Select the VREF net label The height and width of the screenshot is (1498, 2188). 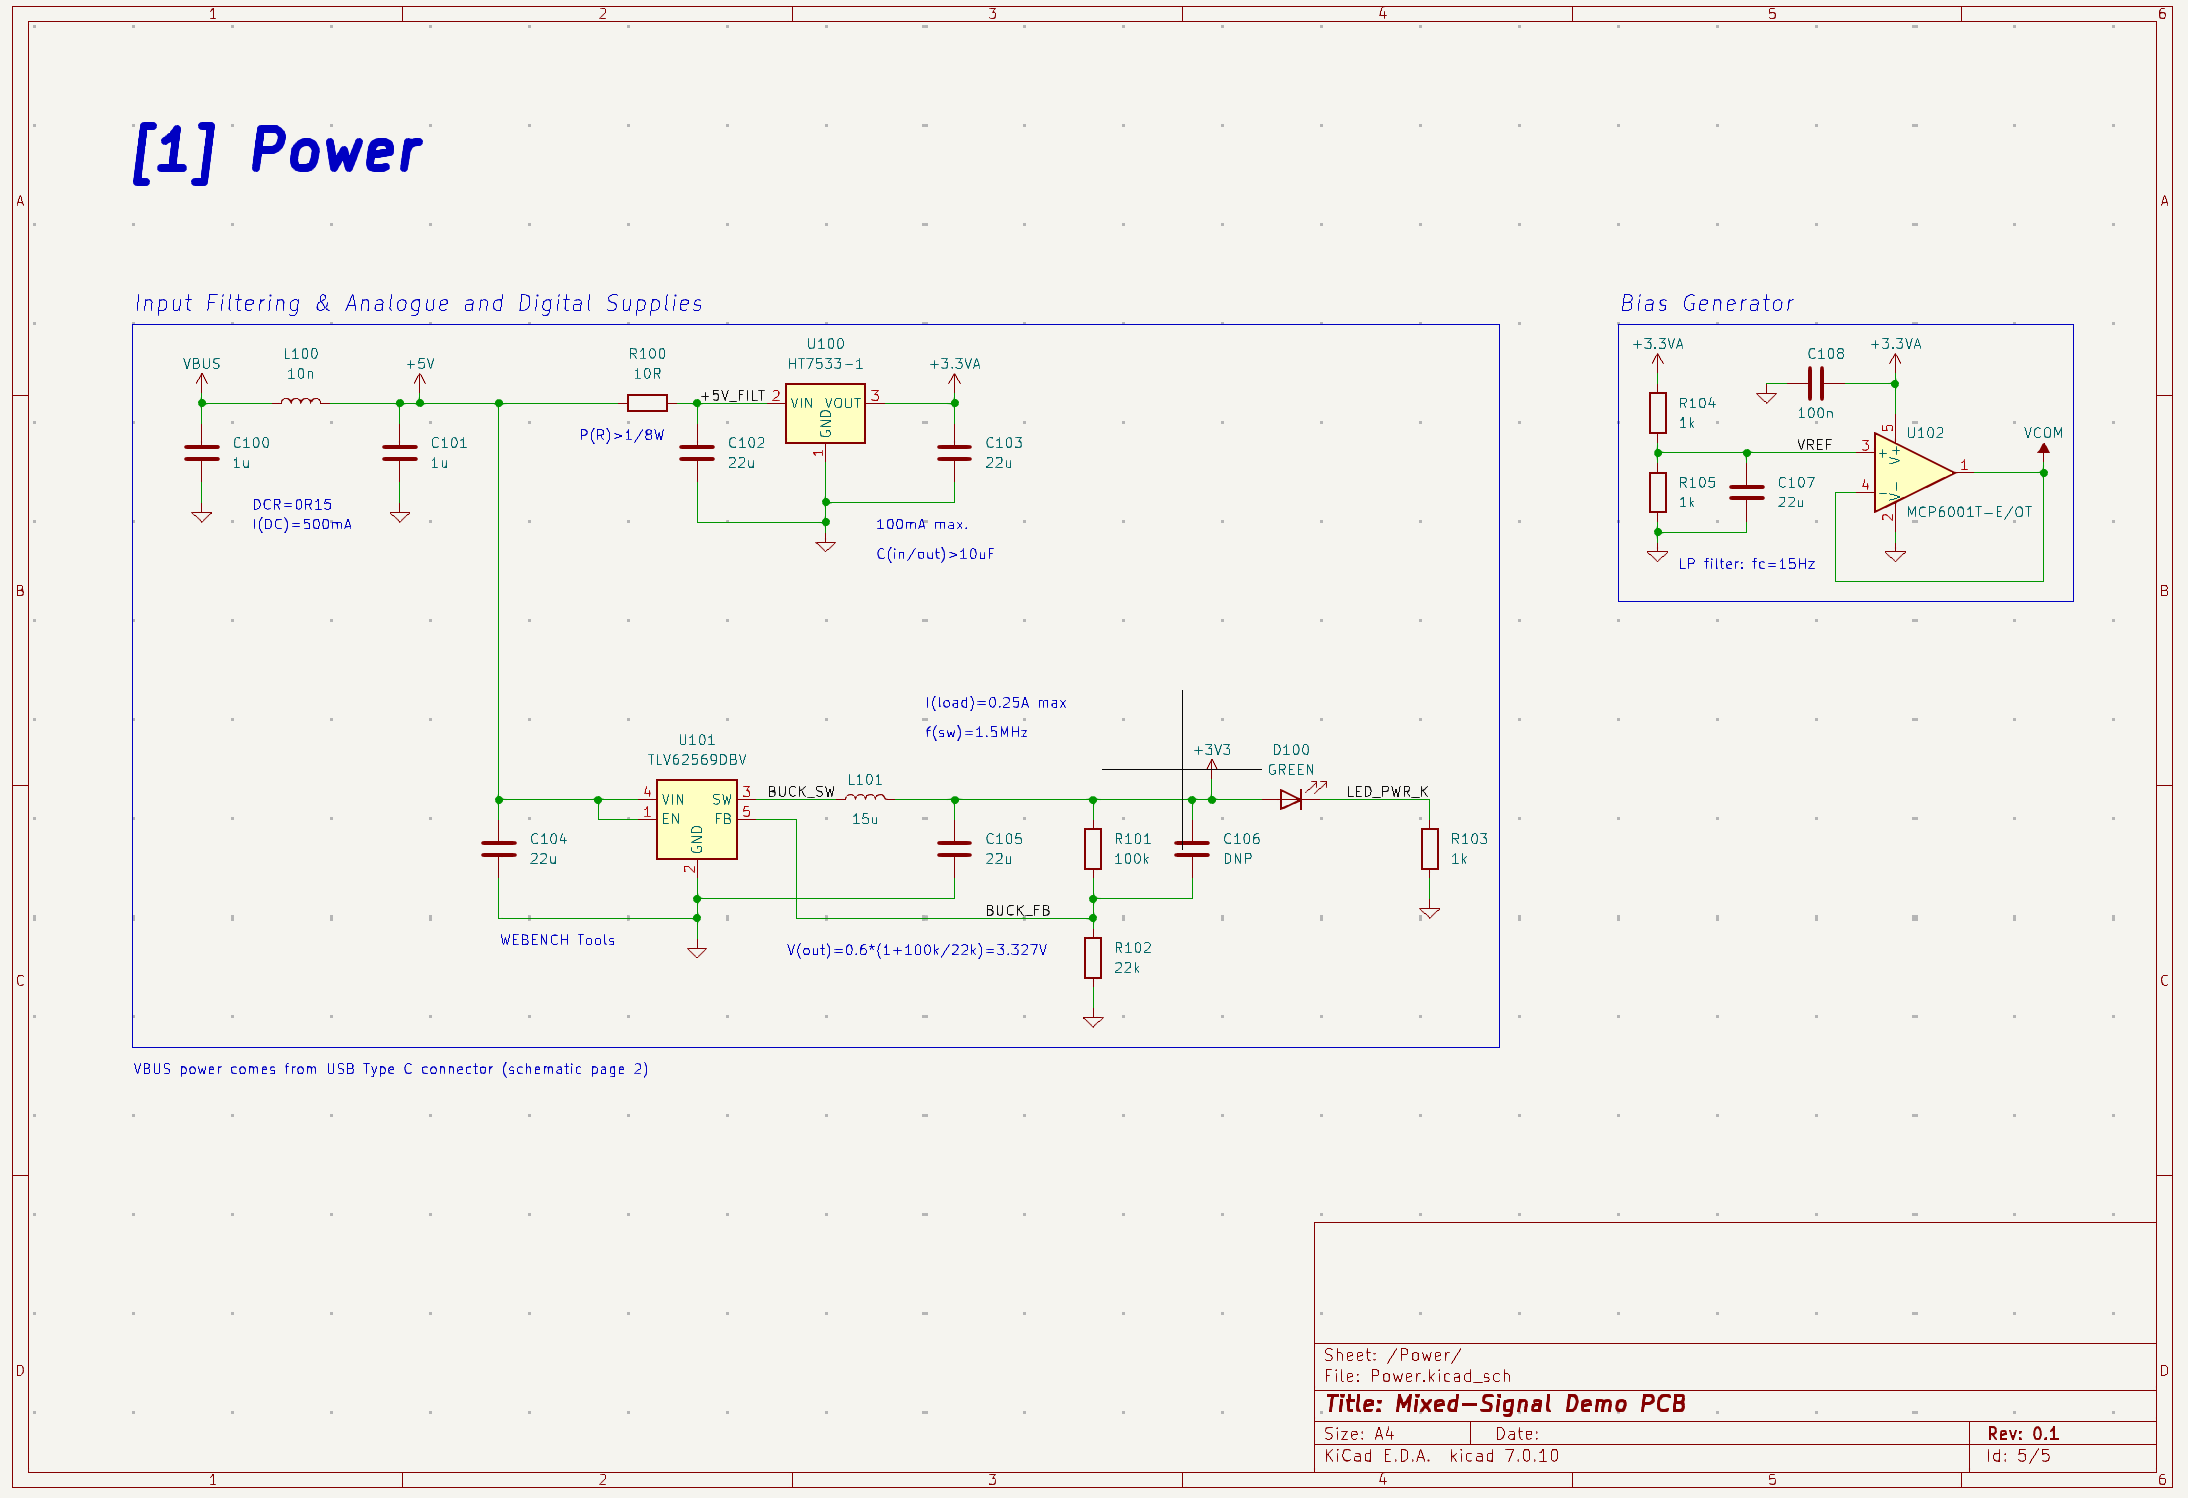click(x=1814, y=445)
